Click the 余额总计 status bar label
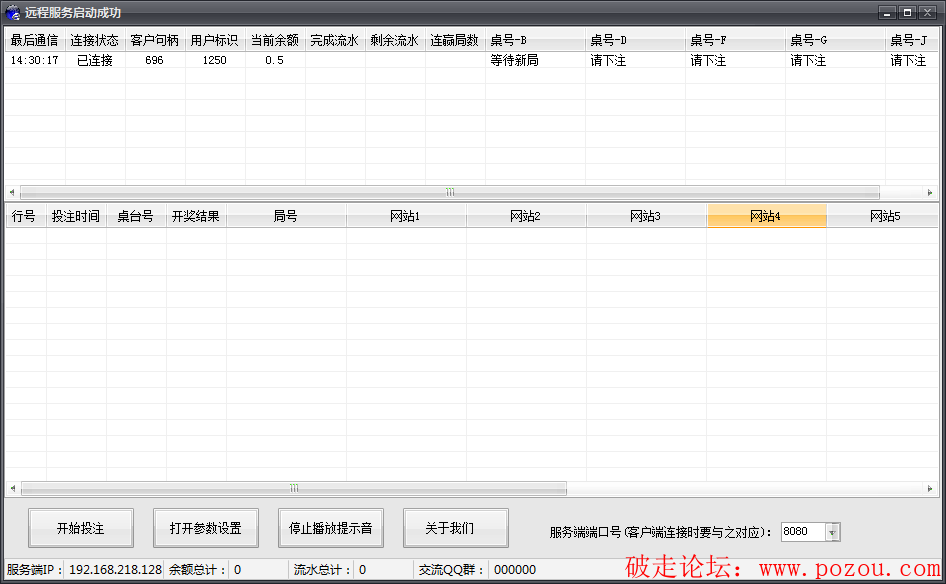 [x=197, y=570]
